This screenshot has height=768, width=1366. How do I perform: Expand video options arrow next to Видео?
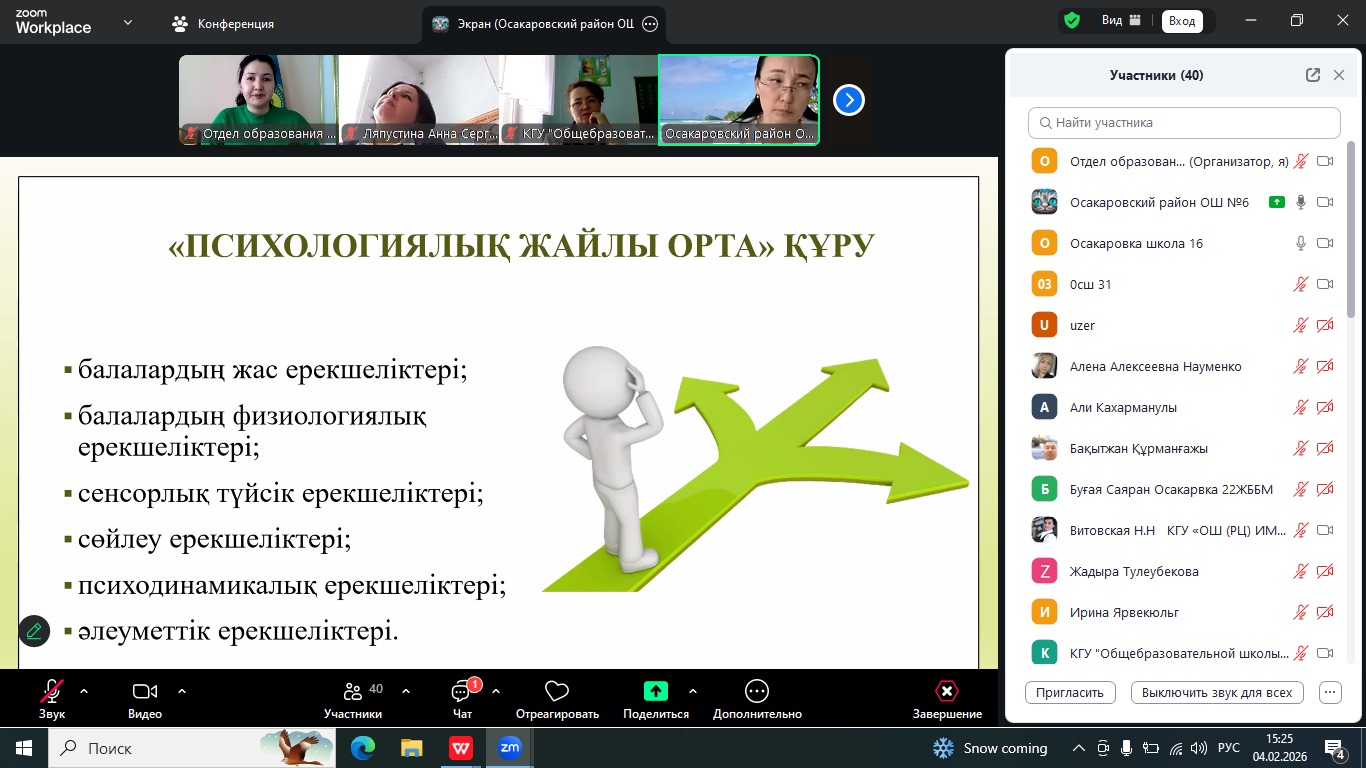click(182, 691)
